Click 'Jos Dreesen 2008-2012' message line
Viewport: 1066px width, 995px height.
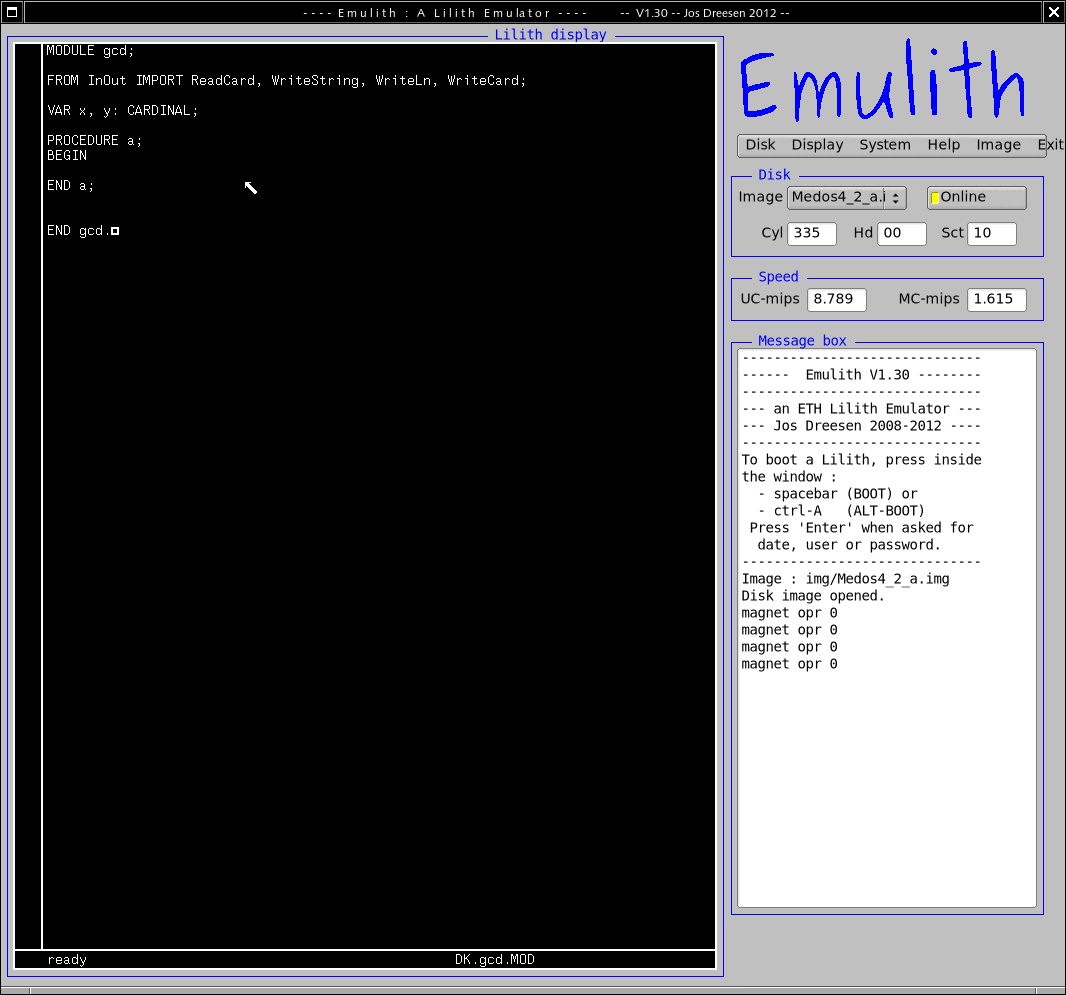[x=857, y=426]
